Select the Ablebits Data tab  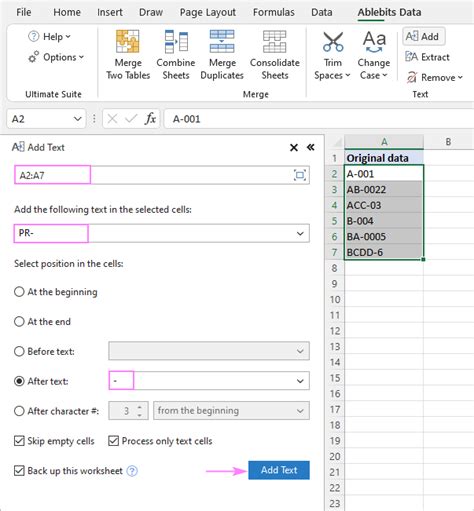coord(389,12)
